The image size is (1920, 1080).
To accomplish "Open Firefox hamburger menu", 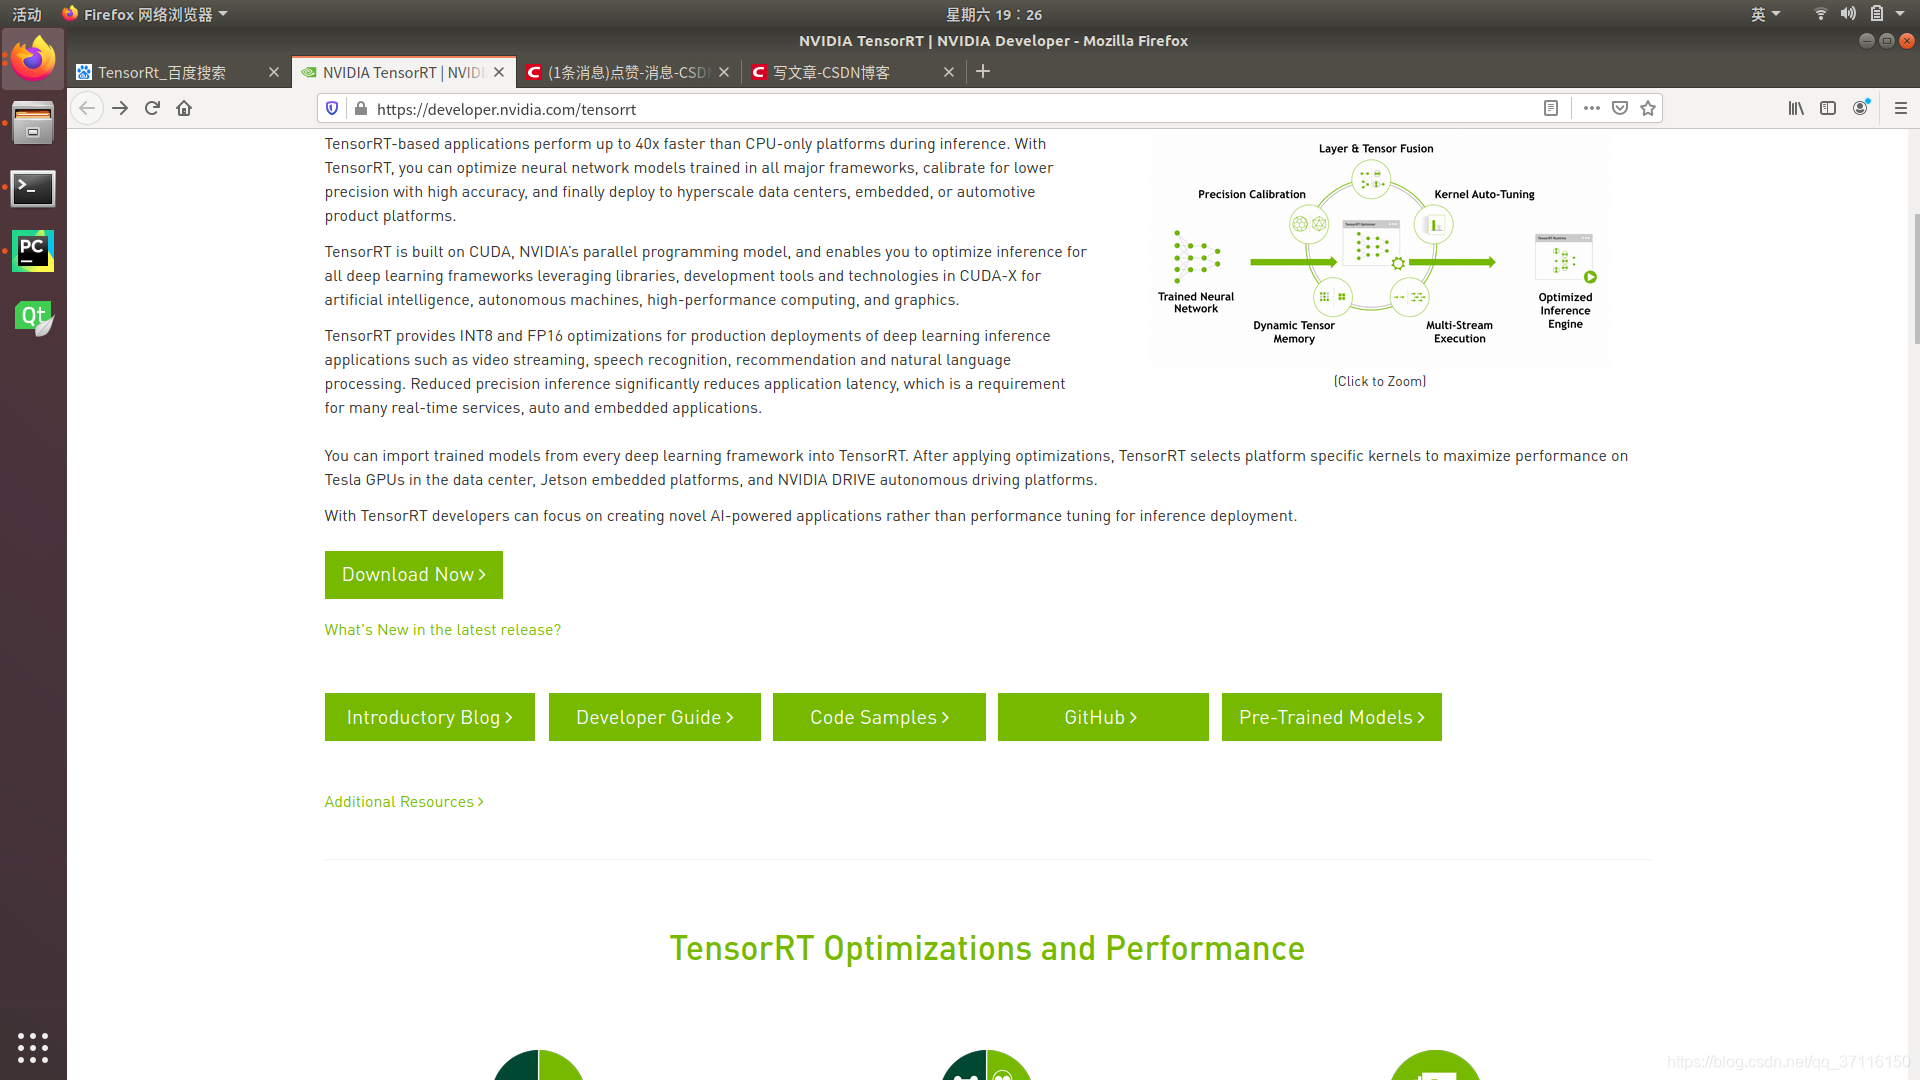I will pyautogui.click(x=1901, y=108).
